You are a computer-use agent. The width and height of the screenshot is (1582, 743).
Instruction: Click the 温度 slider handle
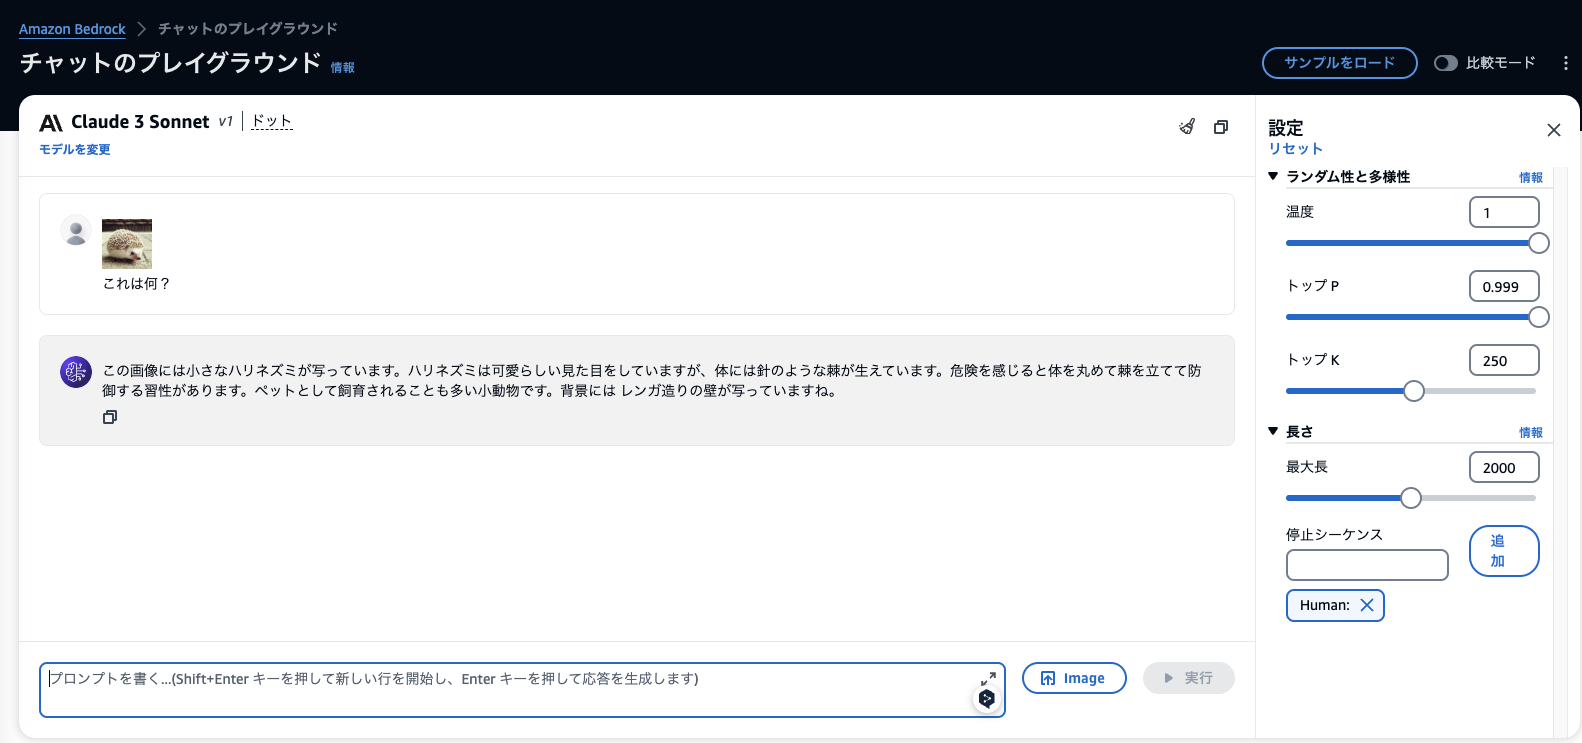[x=1539, y=243]
